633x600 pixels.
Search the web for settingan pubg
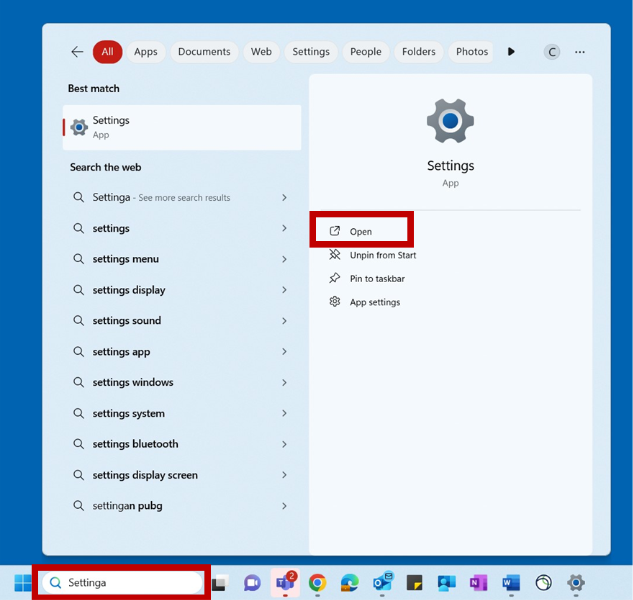pos(127,506)
